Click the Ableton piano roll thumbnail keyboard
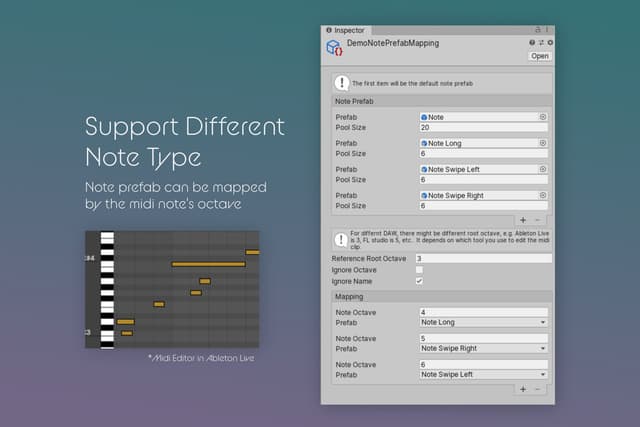640x427 pixels. click(107, 290)
